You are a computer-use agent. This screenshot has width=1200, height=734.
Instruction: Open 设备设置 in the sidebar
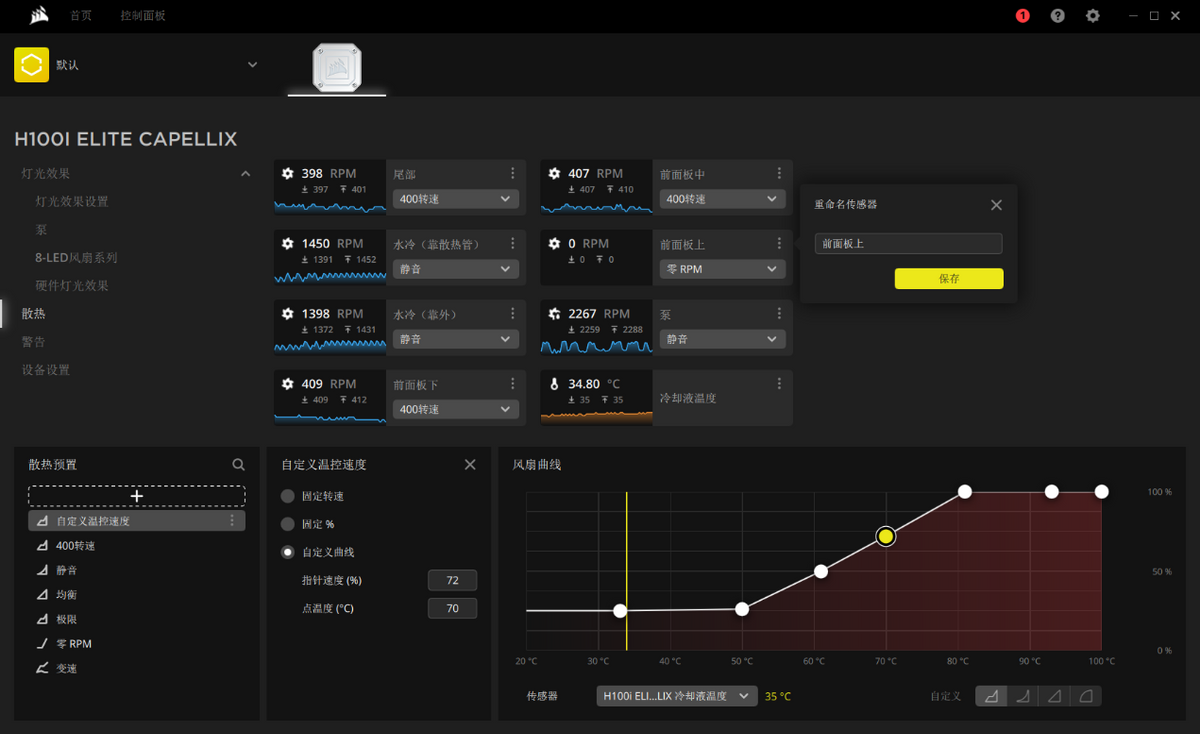tap(46, 370)
